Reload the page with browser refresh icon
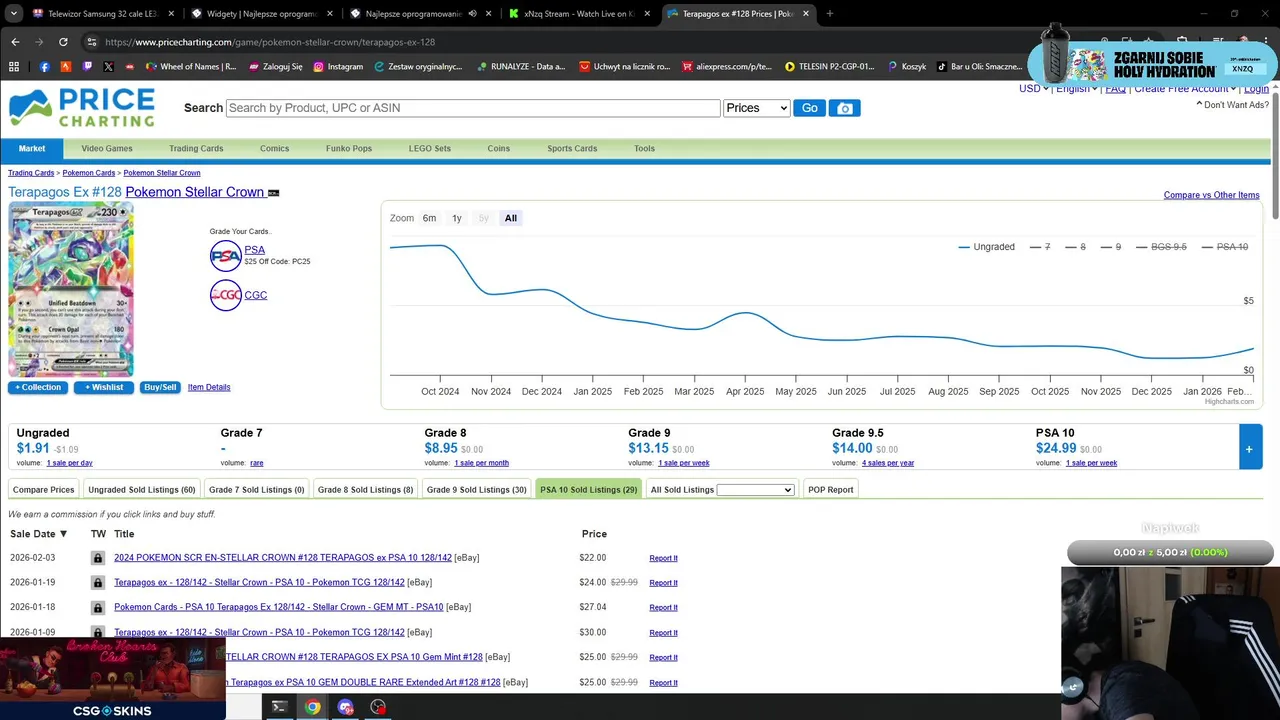1280x720 pixels. click(x=63, y=42)
